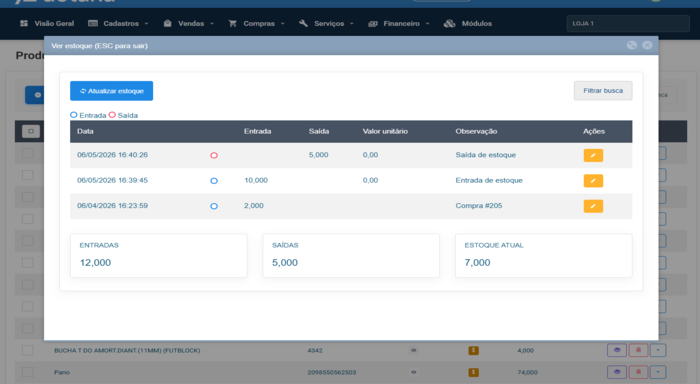Image resolution: width=700 pixels, height=384 pixels.
Task: Expand the Serviços menu
Action: (326, 23)
